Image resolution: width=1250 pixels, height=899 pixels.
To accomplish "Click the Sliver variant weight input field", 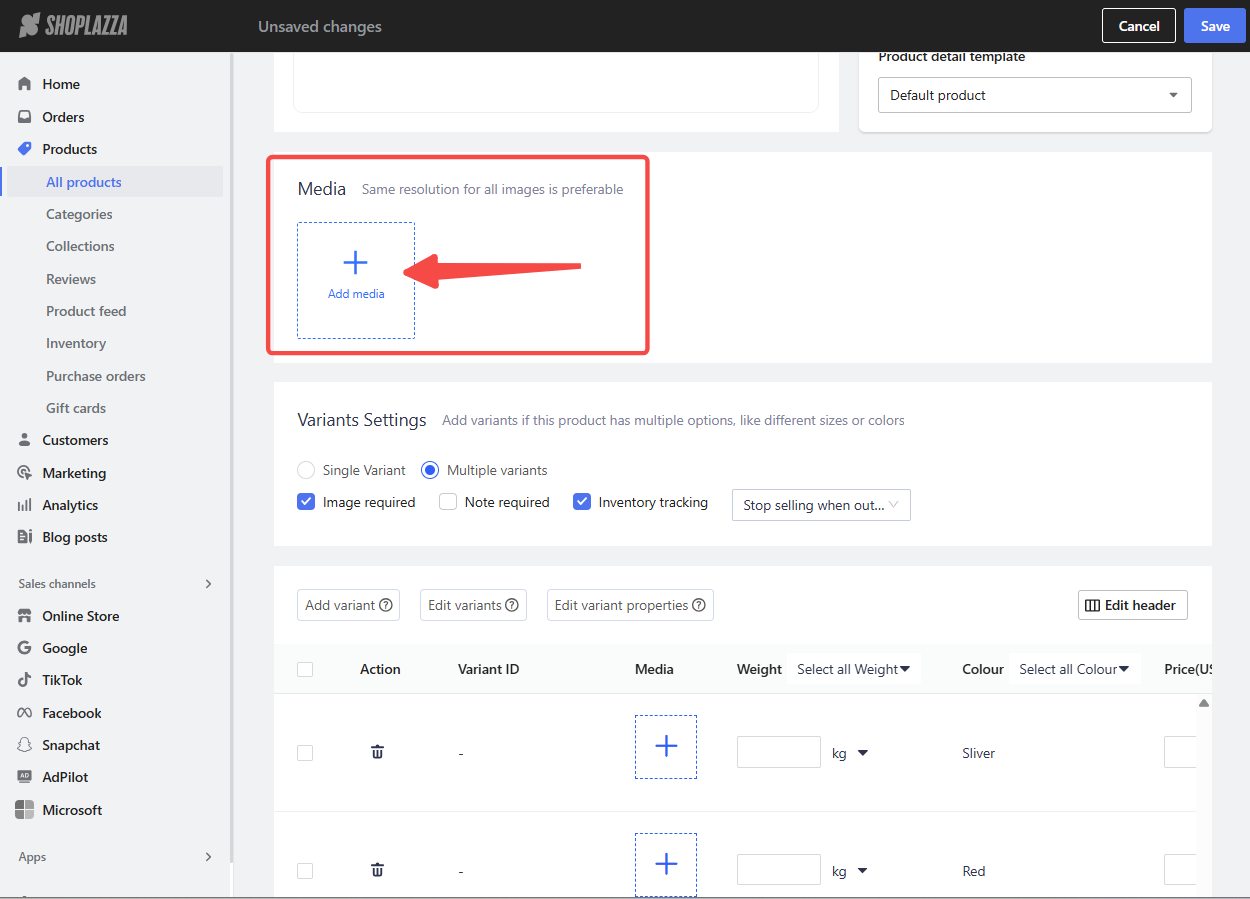I will click(x=779, y=752).
